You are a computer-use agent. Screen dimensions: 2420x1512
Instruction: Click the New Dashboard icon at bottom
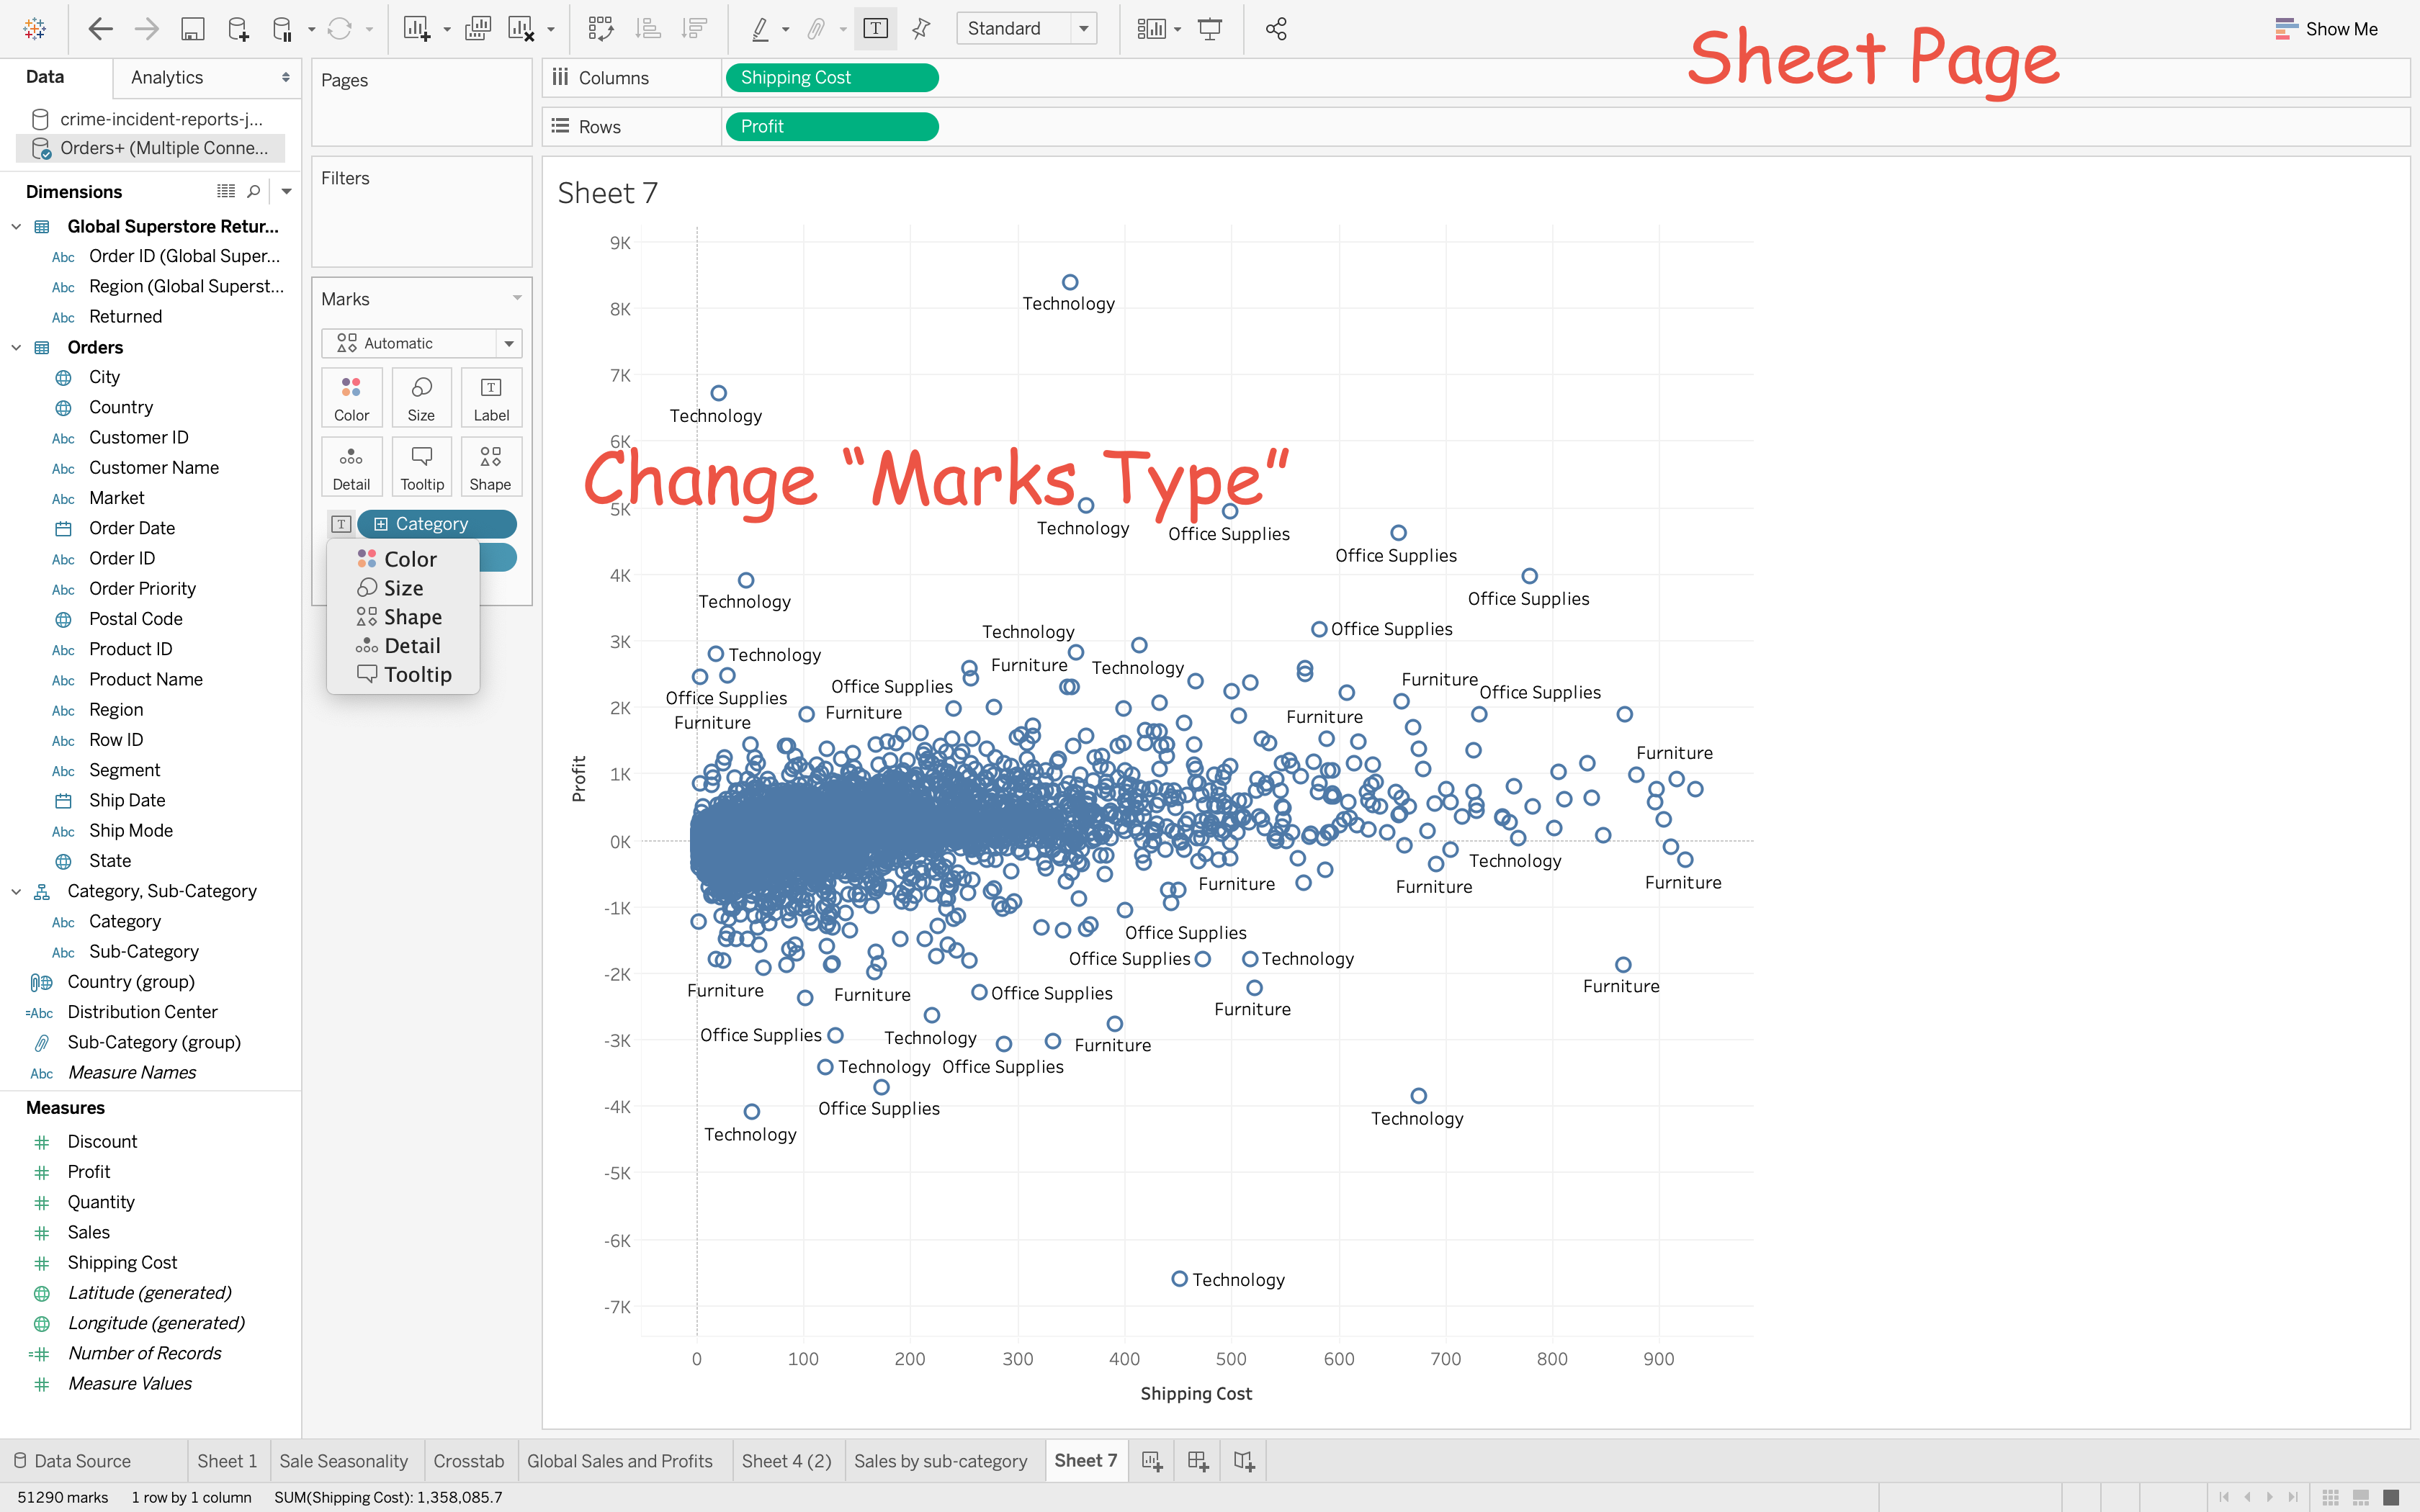pyautogui.click(x=1197, y=1461)
